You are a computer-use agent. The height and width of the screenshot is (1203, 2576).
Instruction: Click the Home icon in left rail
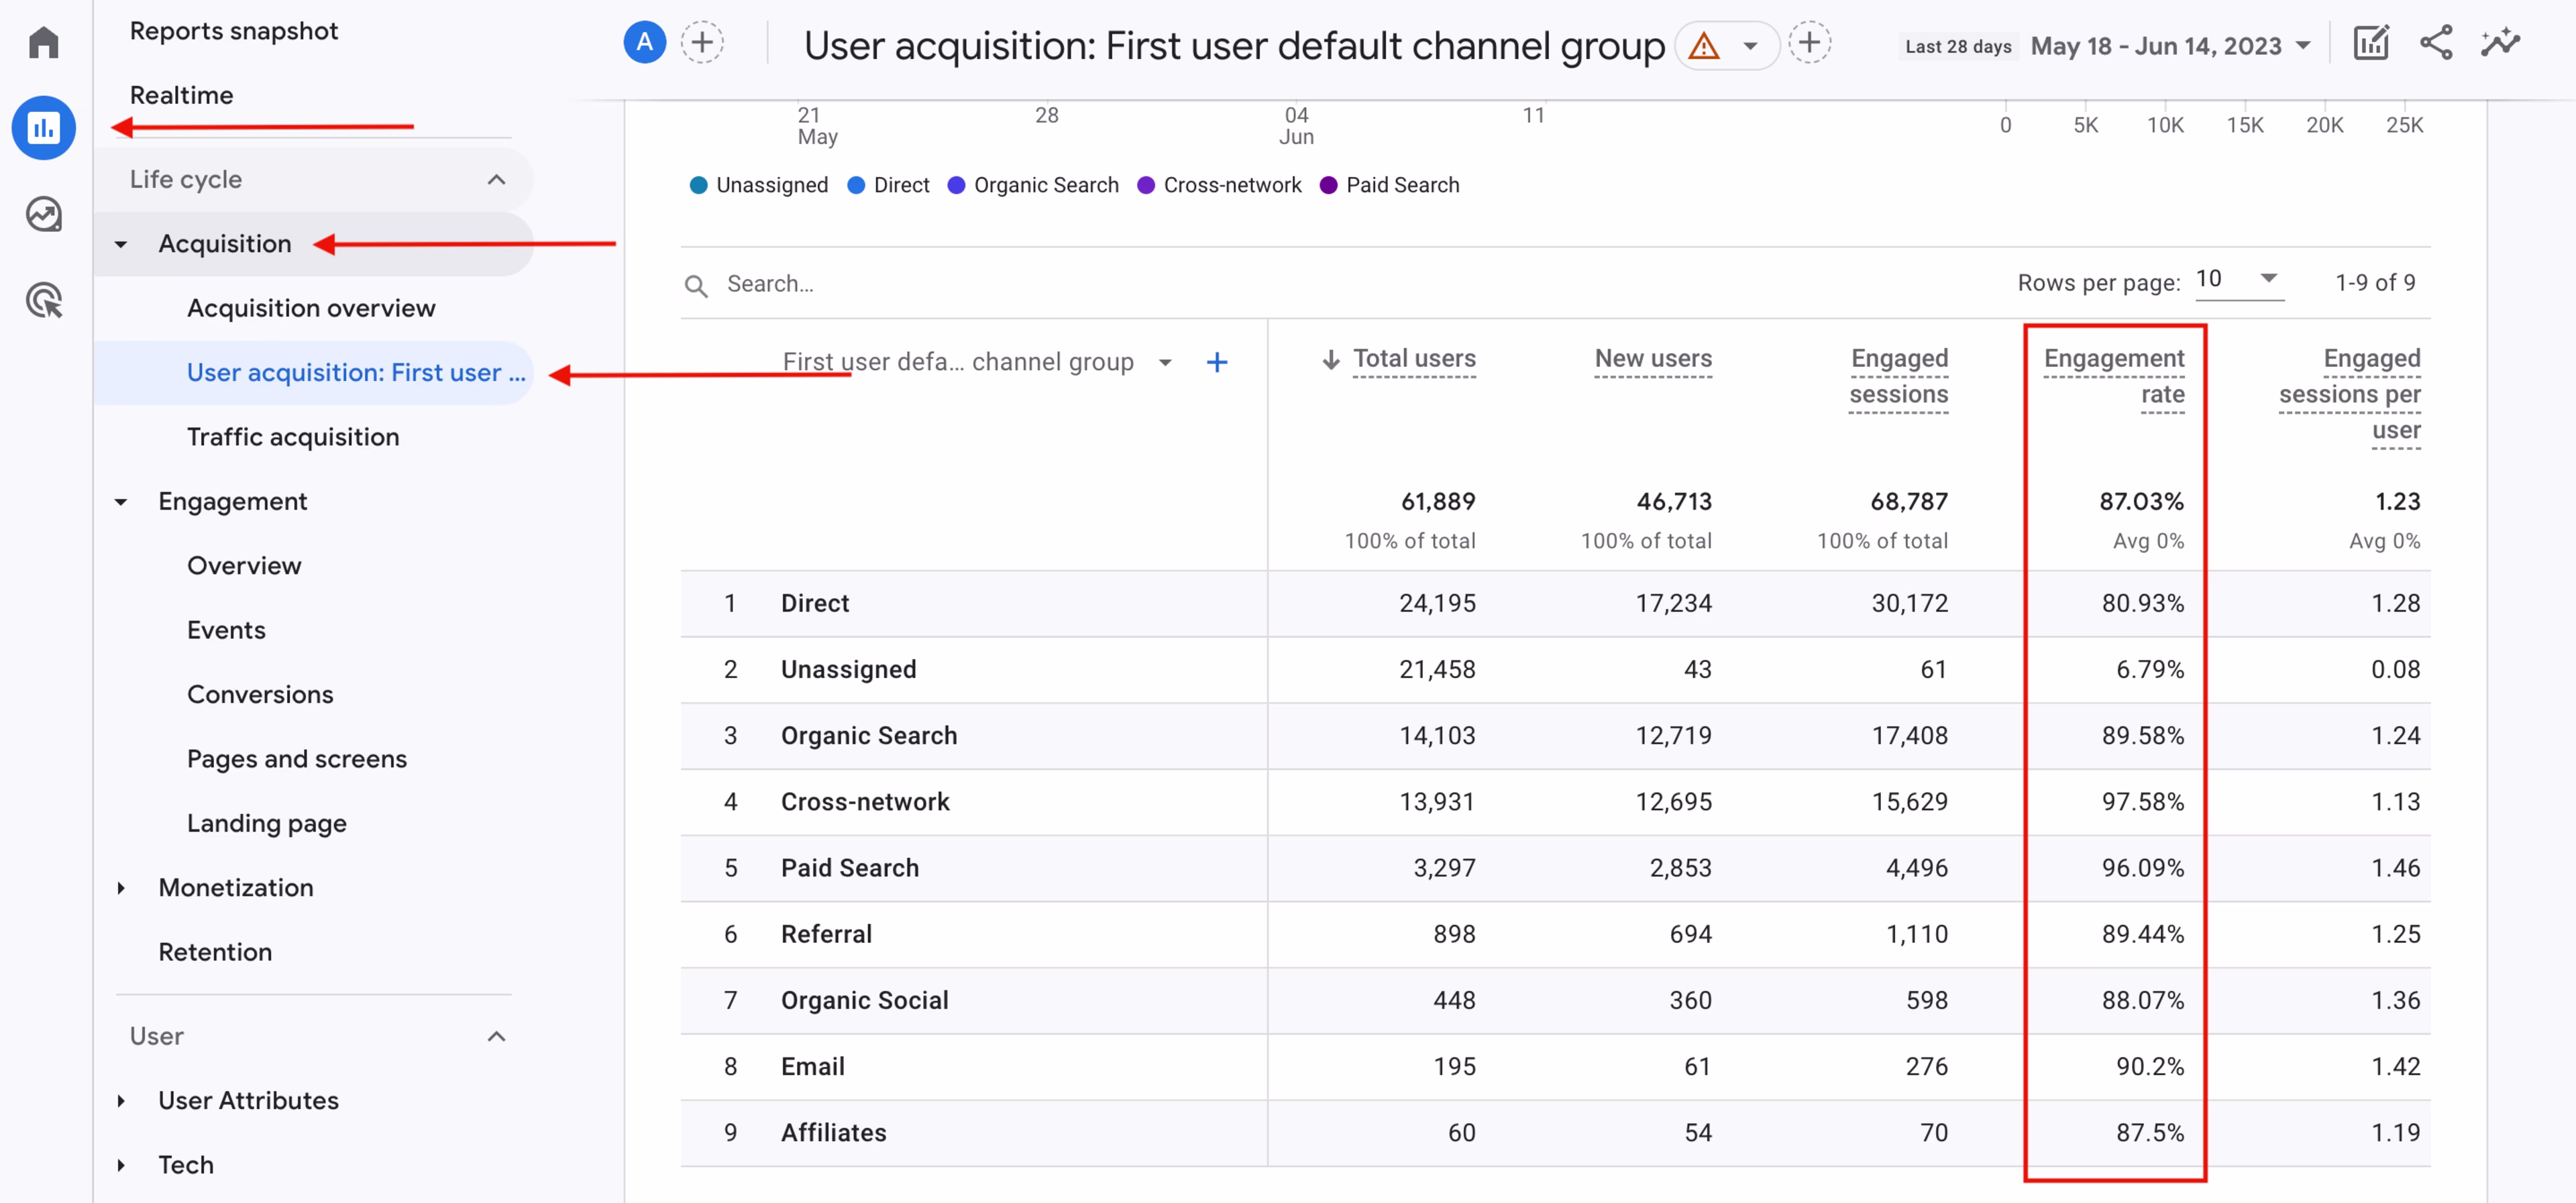tap(44, 43)
